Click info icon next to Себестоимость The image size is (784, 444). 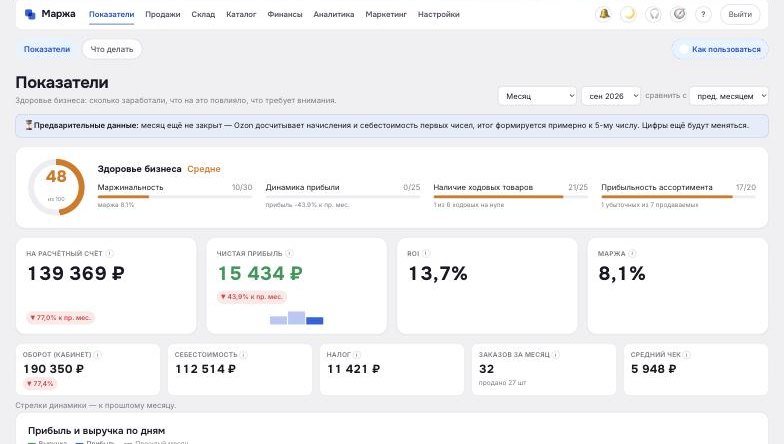pos(244,354)
